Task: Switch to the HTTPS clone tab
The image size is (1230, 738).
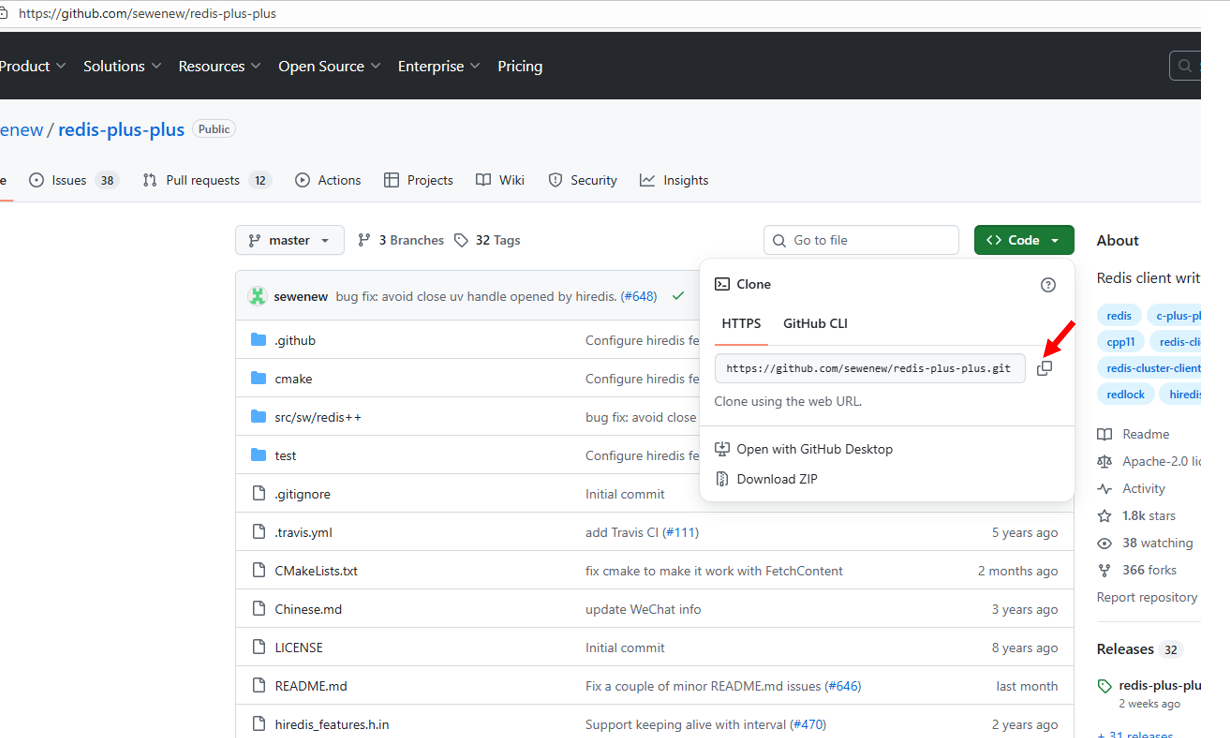Action: pyautogui.click(x=741, y=323)
